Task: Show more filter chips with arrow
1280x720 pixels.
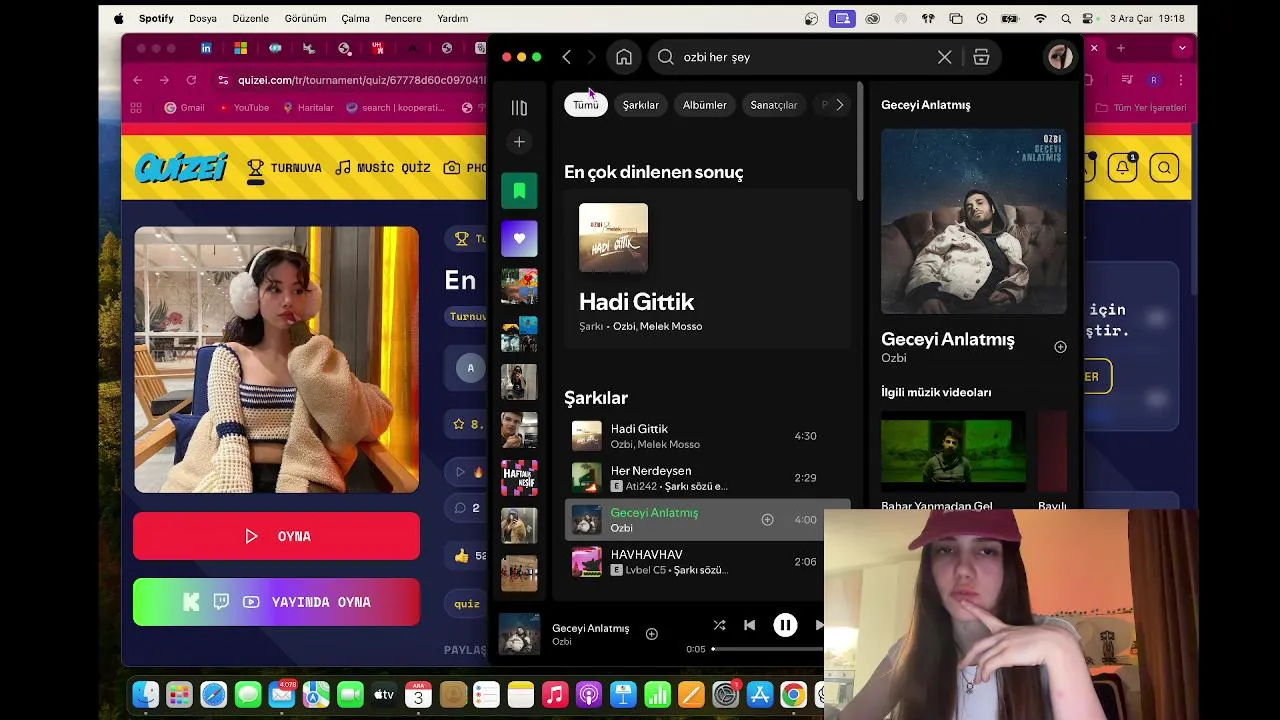Action: pyautogui.click(x=839, y=105)
